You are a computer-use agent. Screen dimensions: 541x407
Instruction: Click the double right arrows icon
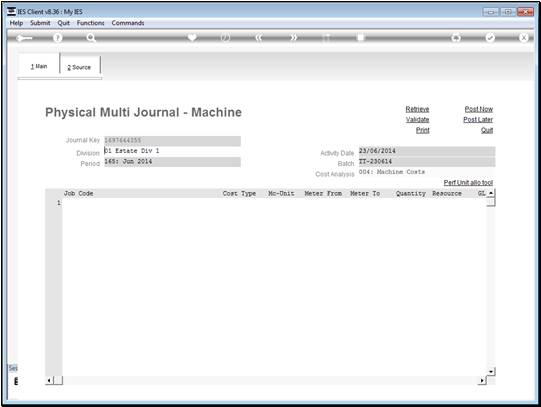click(293, 38)
